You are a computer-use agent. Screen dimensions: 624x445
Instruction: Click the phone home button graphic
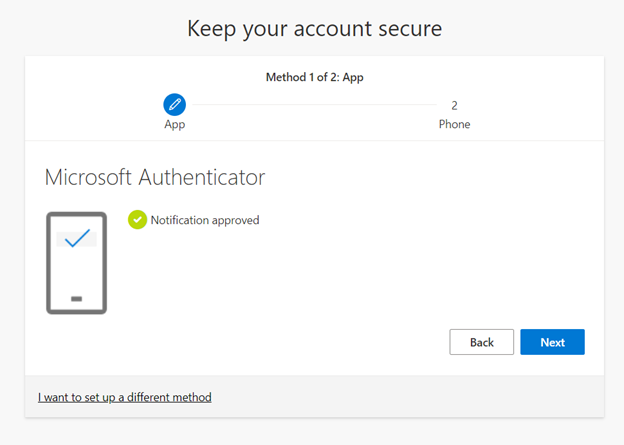[x=76, y=299]
